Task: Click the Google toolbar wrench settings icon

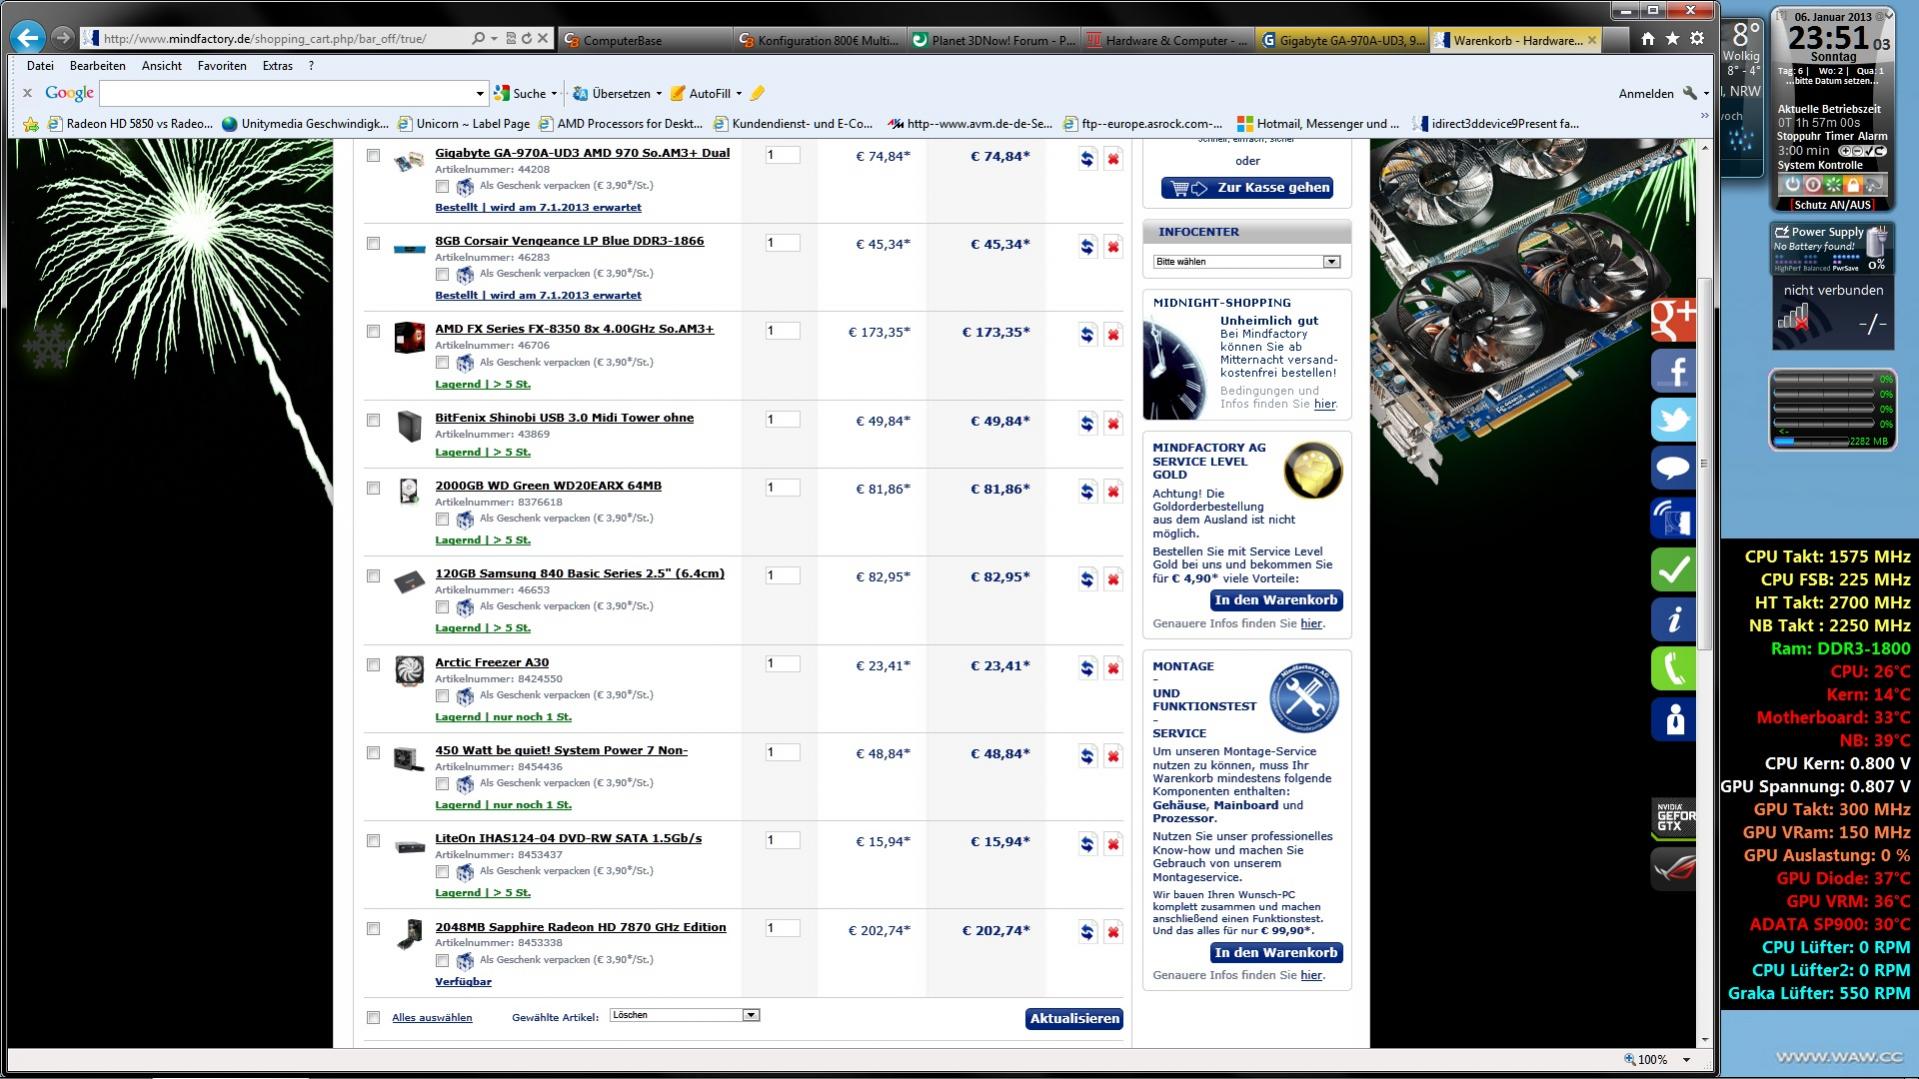Action: 1690,93
